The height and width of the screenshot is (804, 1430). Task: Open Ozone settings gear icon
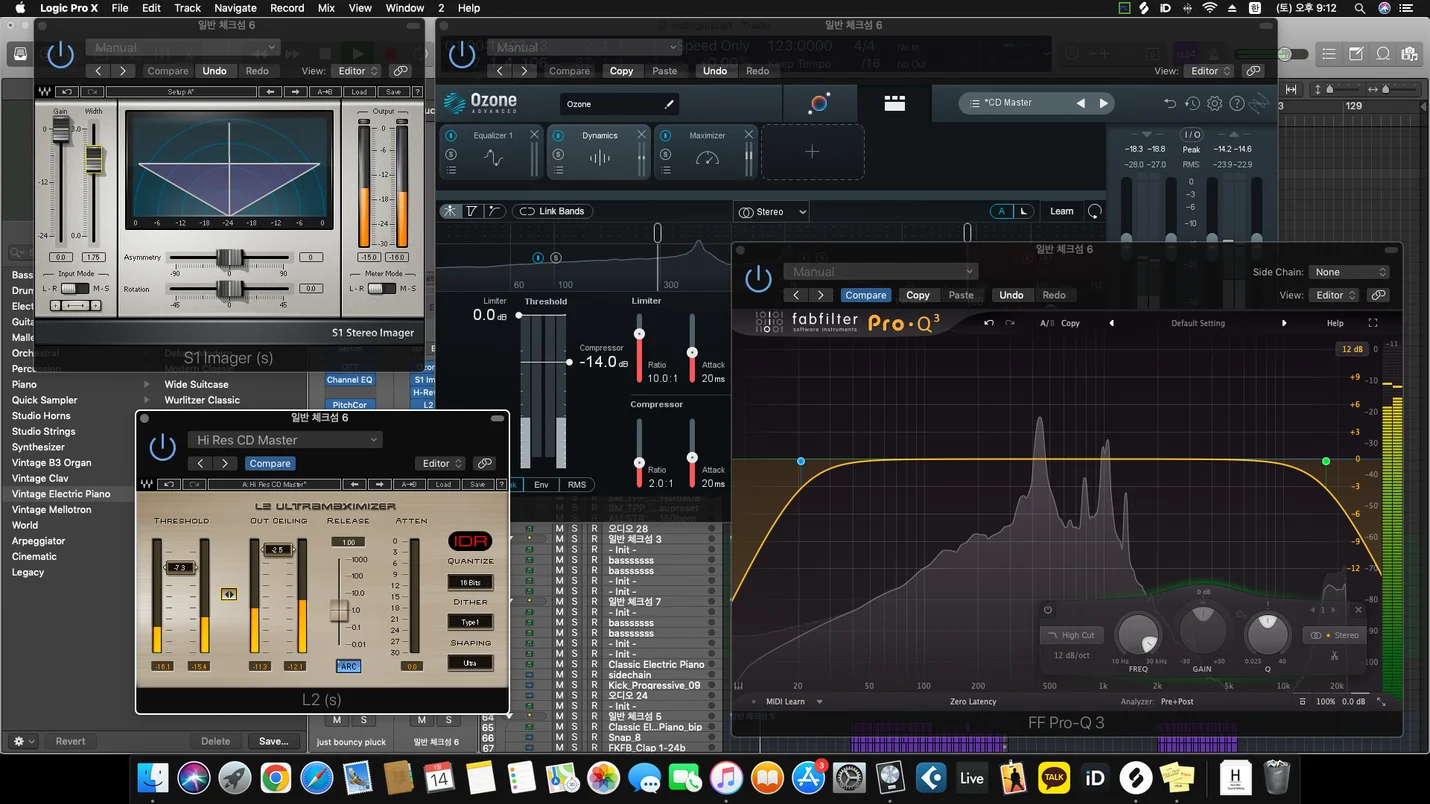coord(1214,103)
